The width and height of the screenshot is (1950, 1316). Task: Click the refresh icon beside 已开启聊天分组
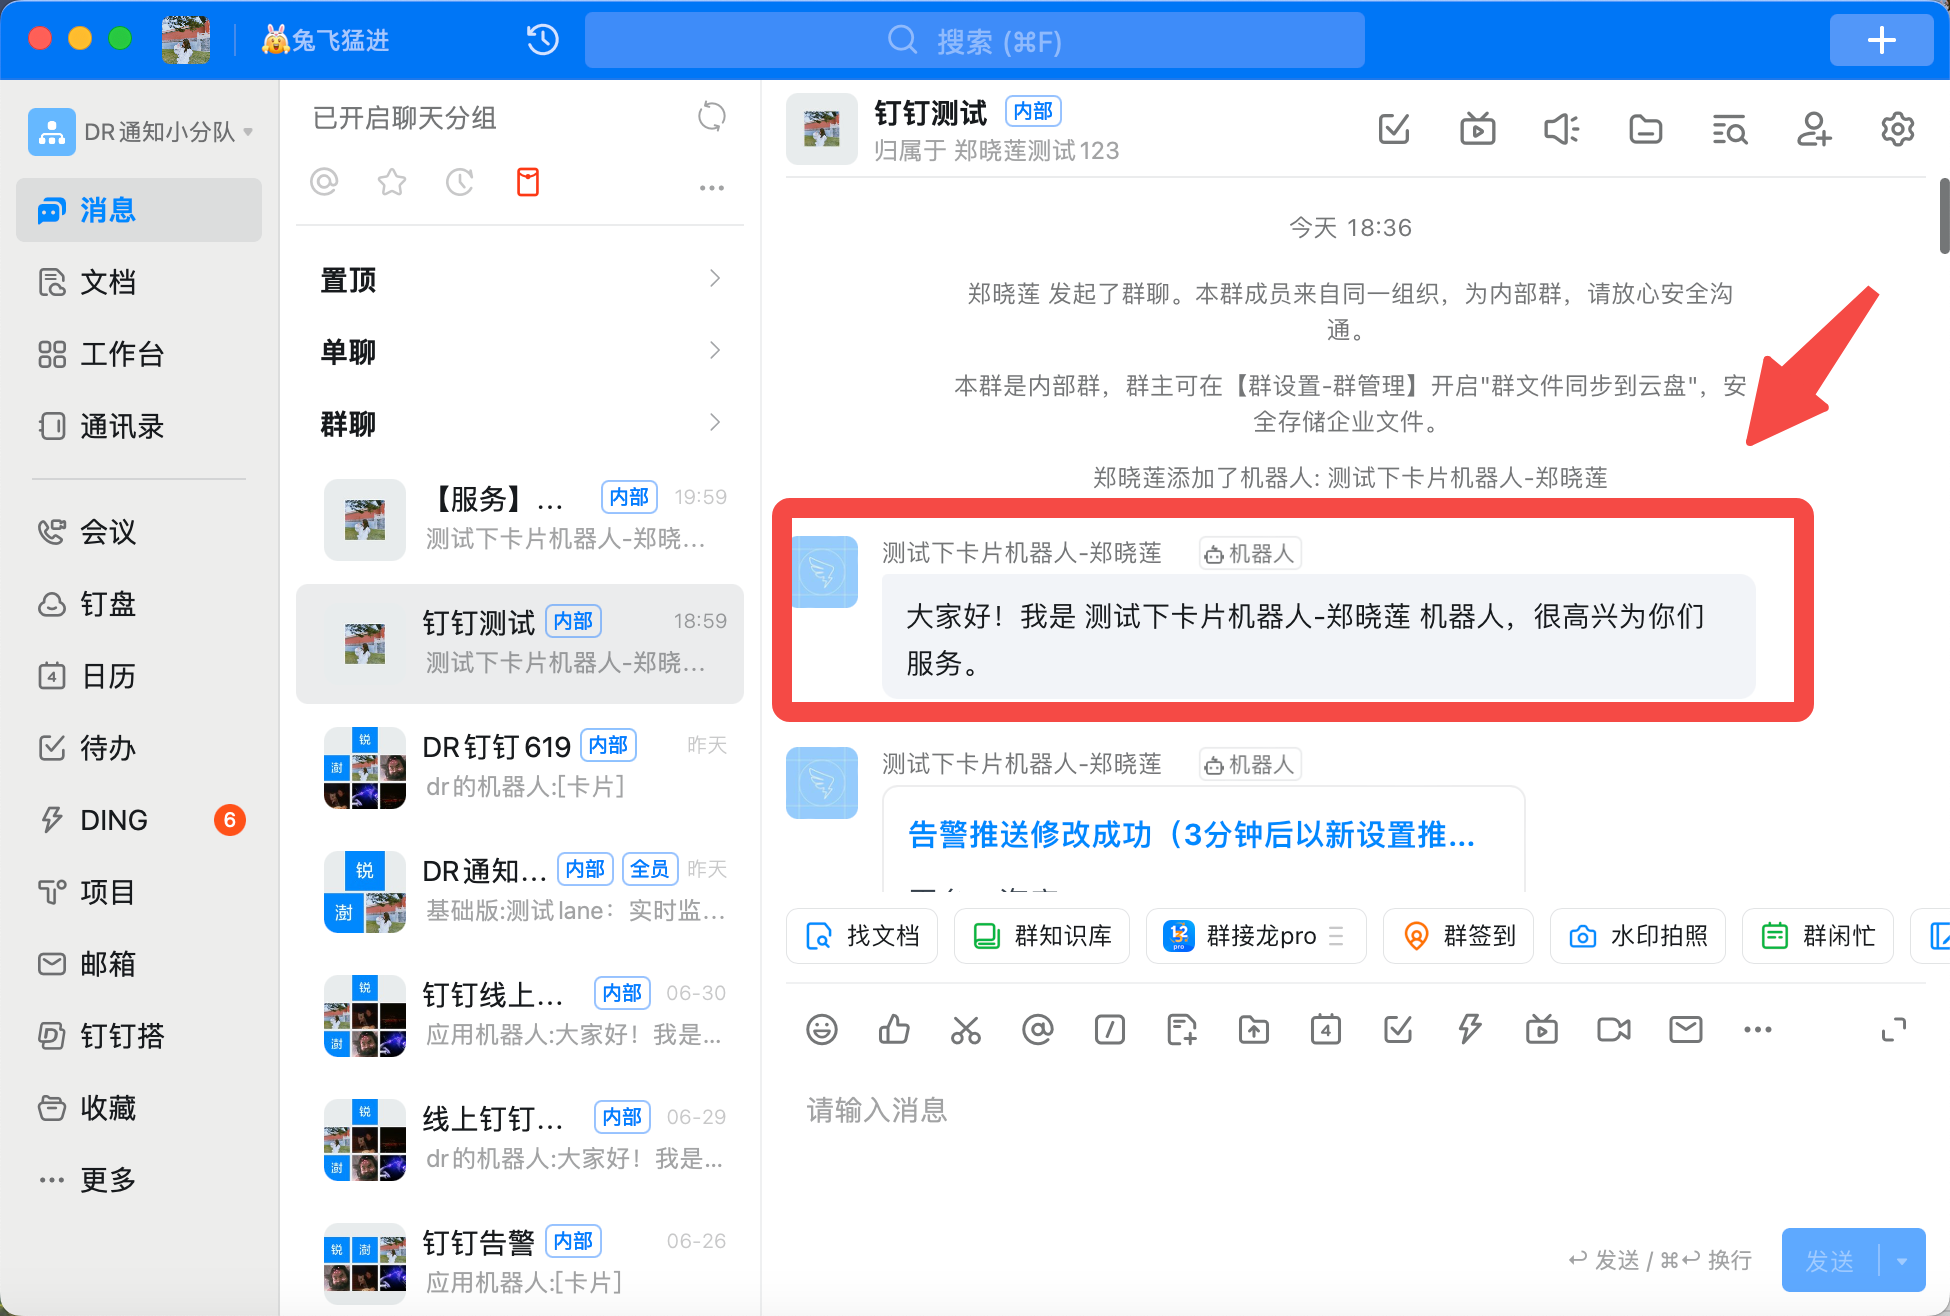[x=711, y=117]
